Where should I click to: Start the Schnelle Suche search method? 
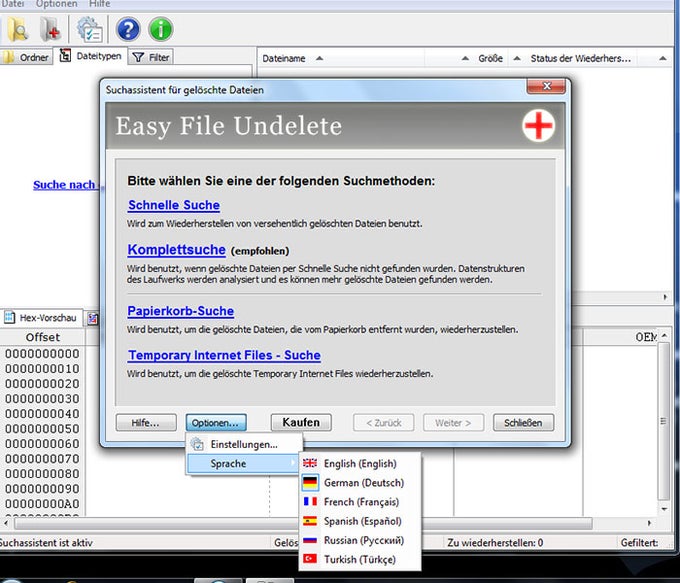click(174, 205)
